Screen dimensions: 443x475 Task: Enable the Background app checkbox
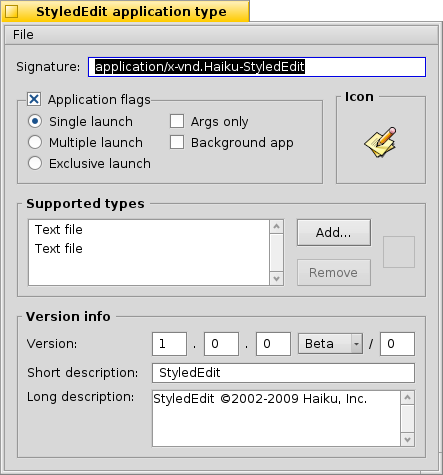177,142
